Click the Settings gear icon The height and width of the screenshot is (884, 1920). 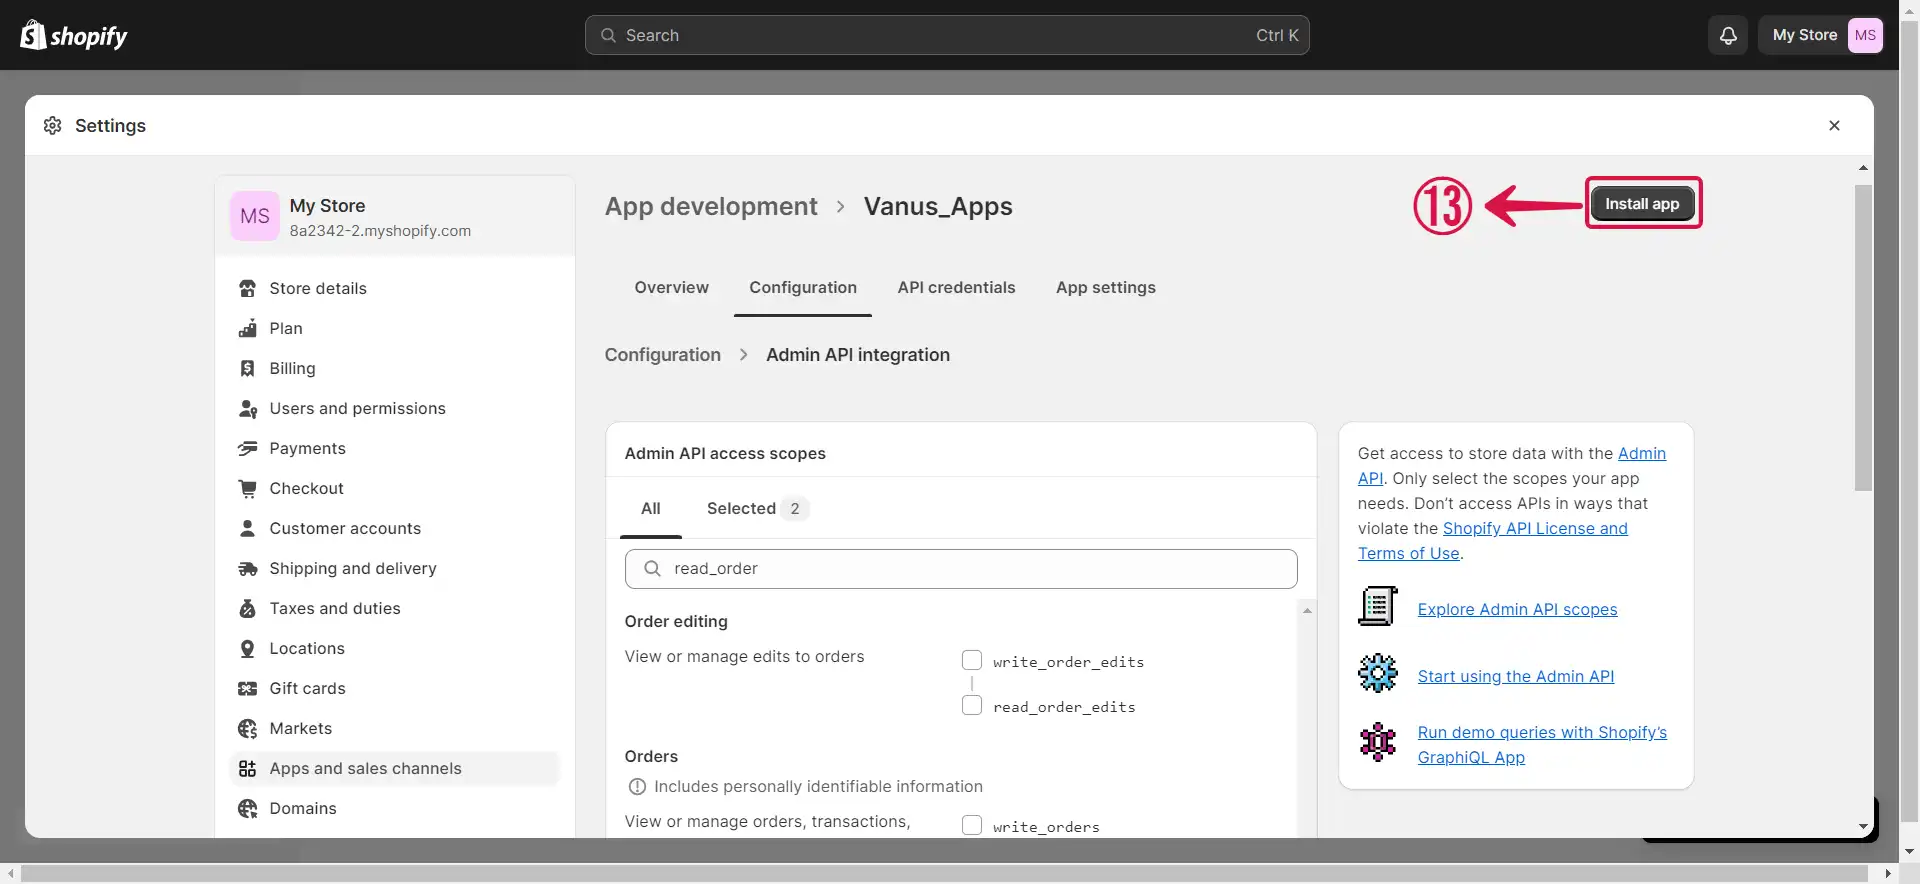[x=53, y=125]
